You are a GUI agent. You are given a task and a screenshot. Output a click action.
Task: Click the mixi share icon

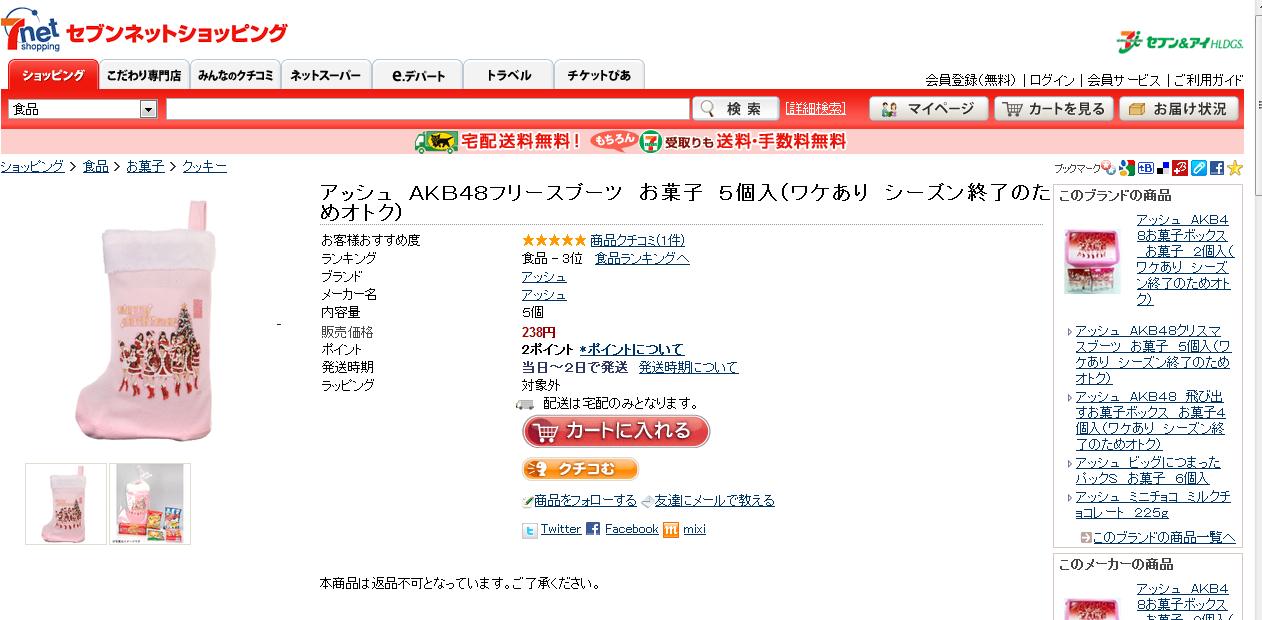671,530
